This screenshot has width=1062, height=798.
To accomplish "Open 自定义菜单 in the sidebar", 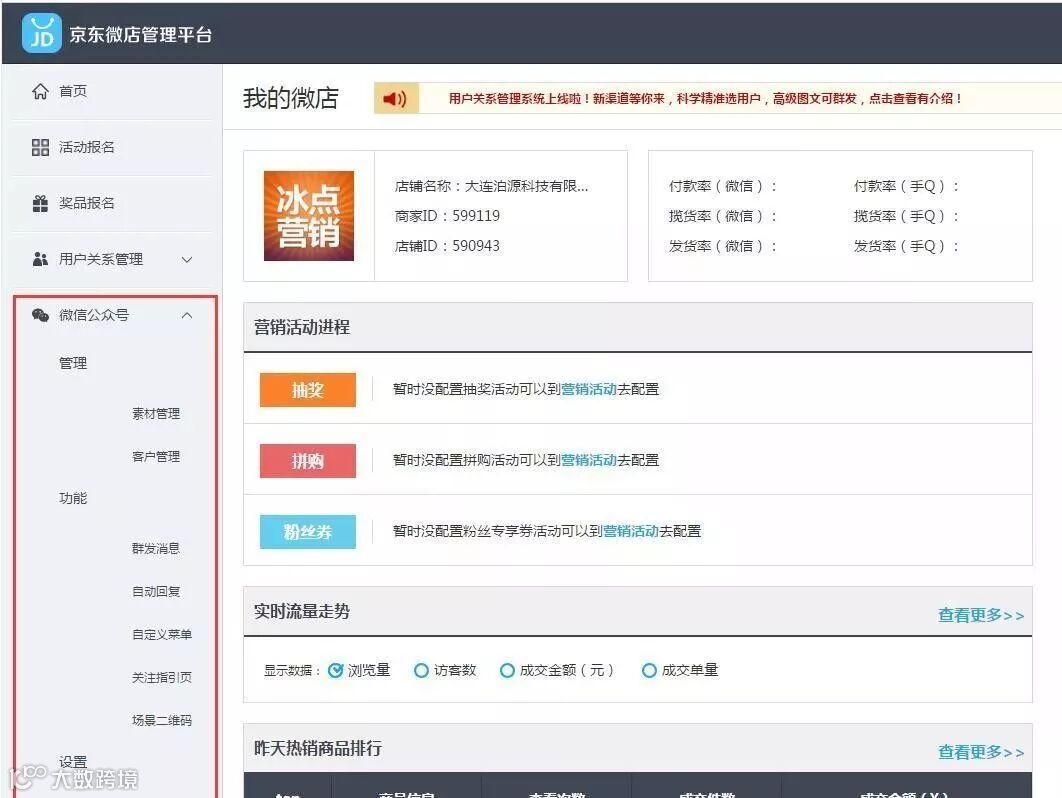I will pos(162,635).
